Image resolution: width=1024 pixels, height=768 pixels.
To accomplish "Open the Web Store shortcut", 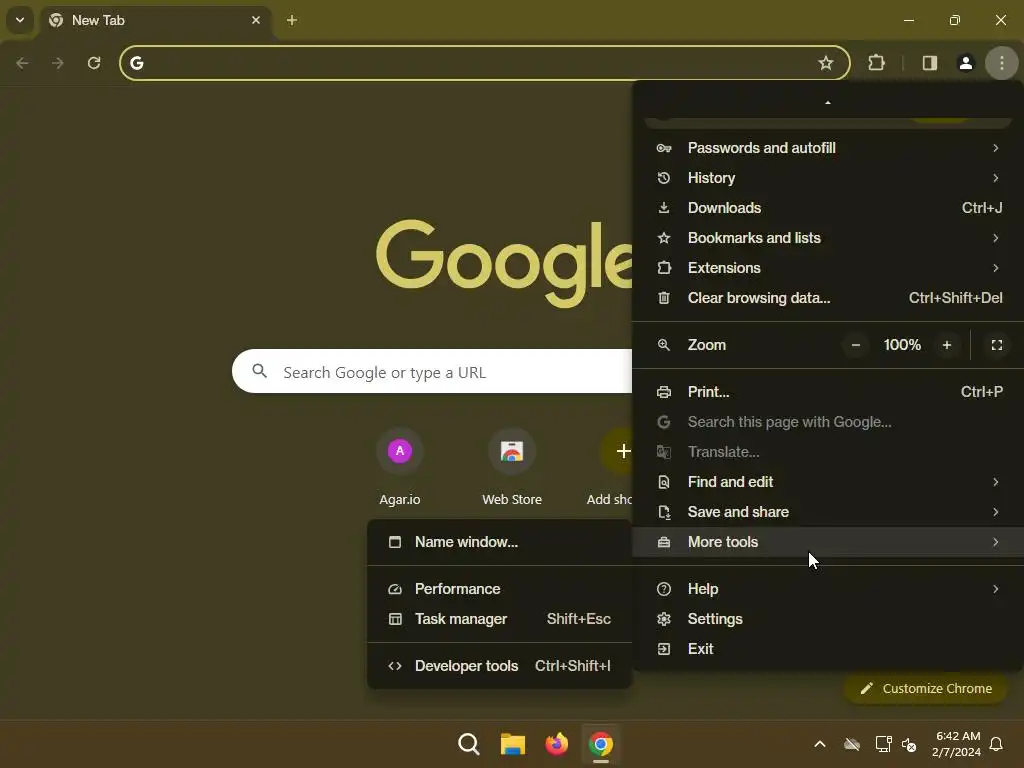I will 512,468.
